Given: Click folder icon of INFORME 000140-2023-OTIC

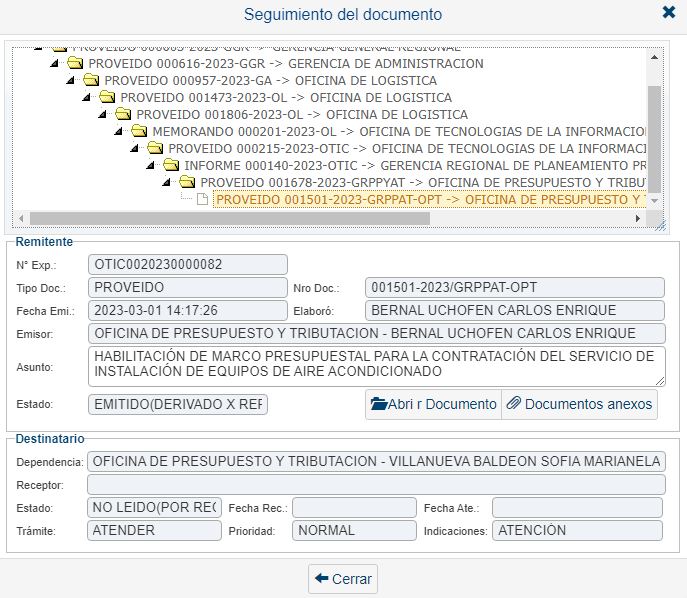Looking at the screenshot, I should coord(171,166).
